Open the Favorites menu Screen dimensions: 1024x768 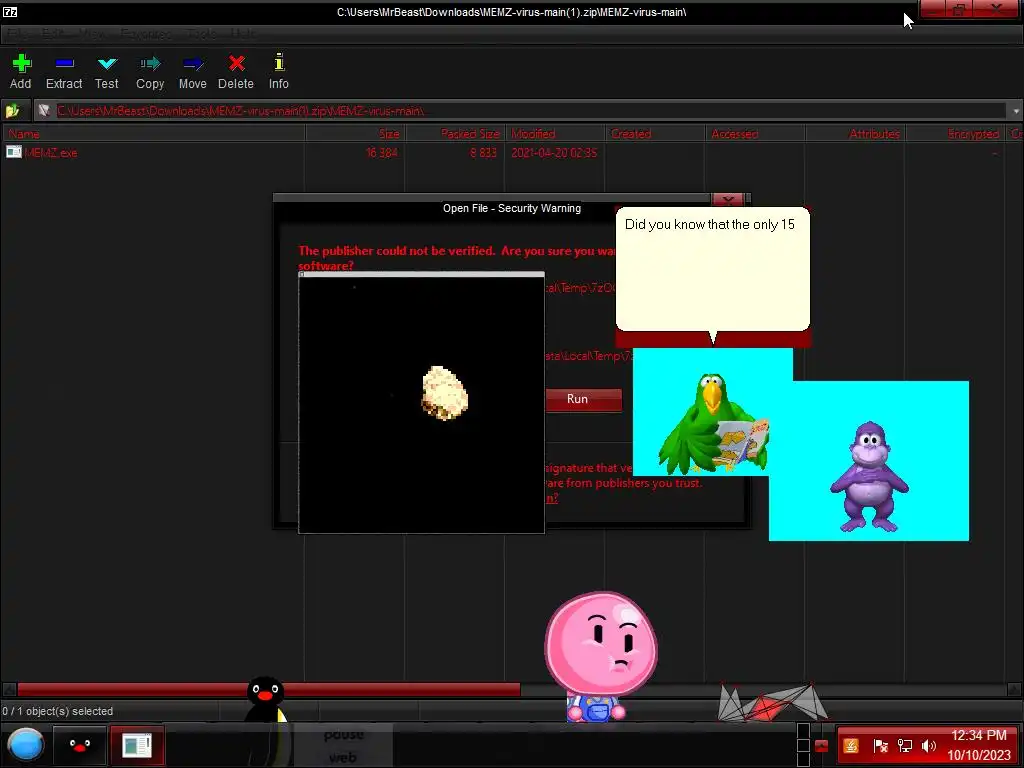click(x=146, y=33)
